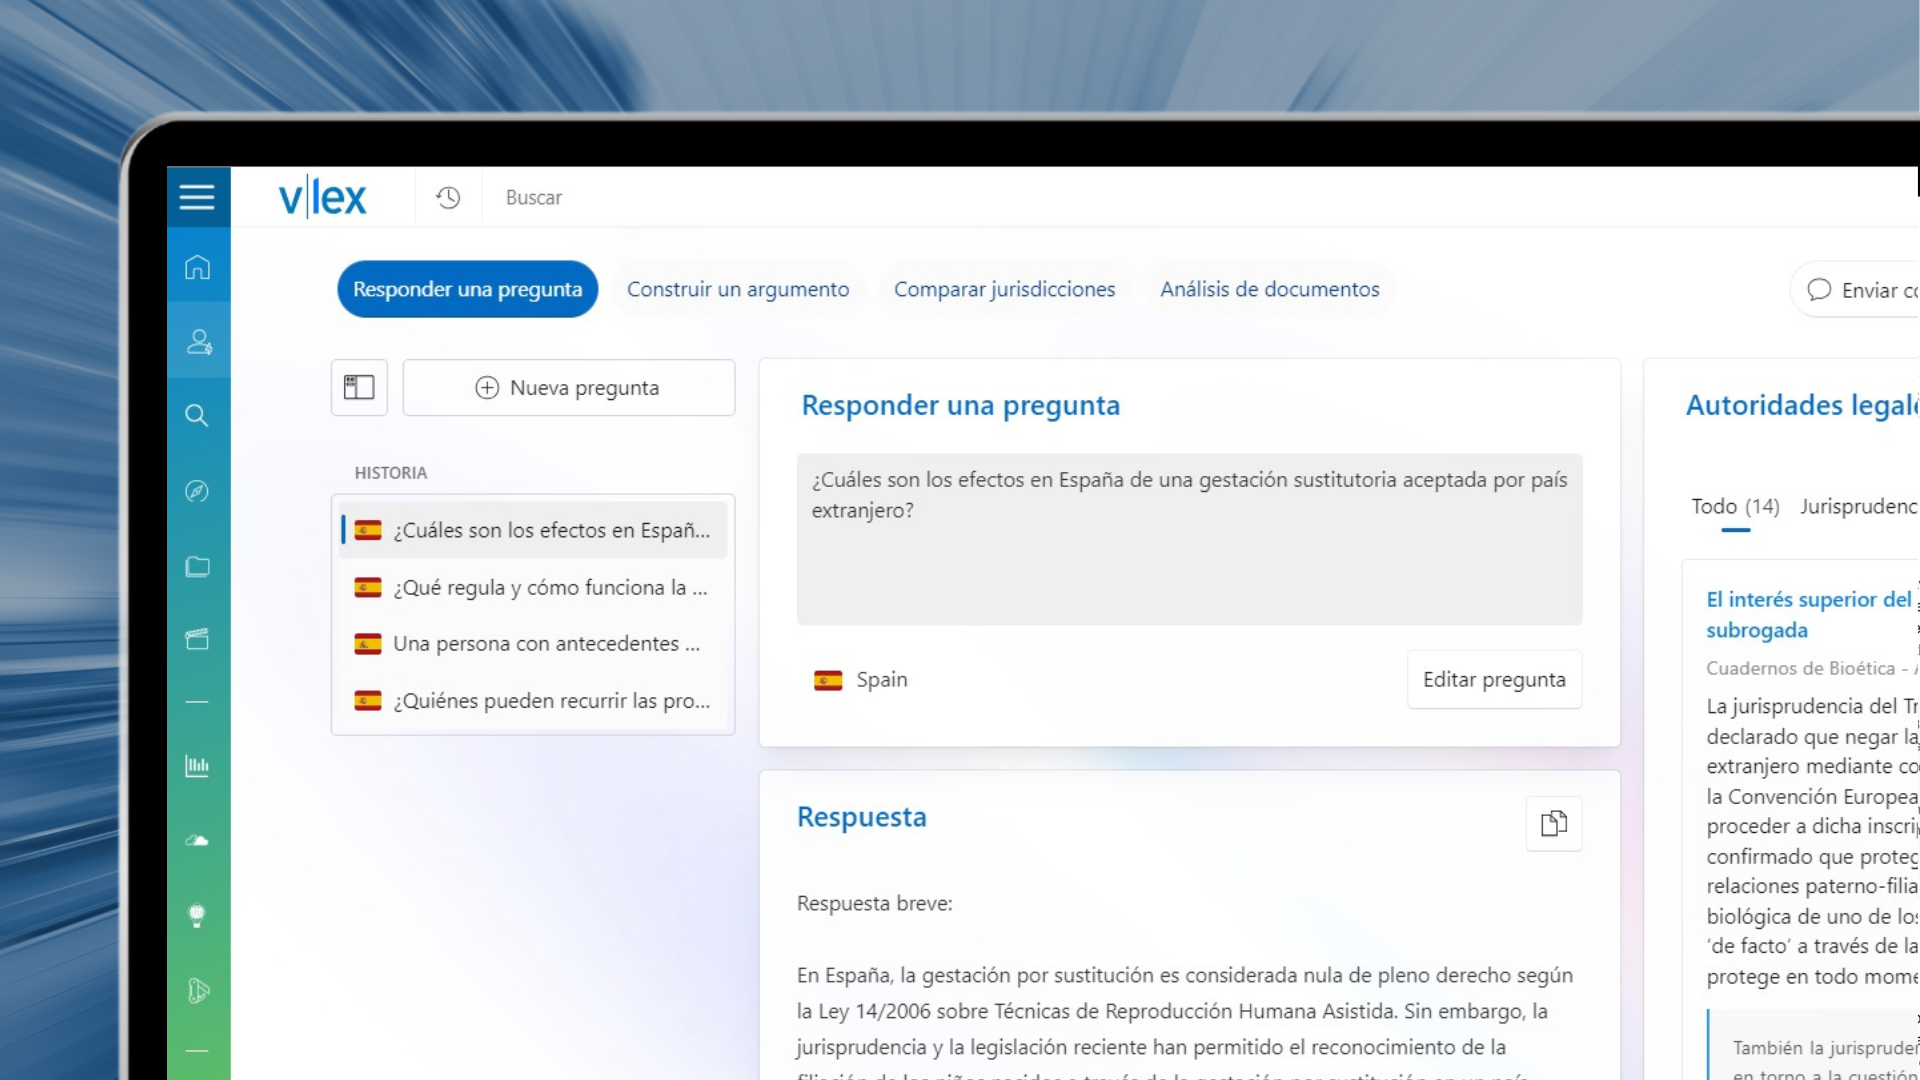The image size is (1920, 1080).
Task: Copy the Respuesta using the copy icon
Action: point(1553,823)
